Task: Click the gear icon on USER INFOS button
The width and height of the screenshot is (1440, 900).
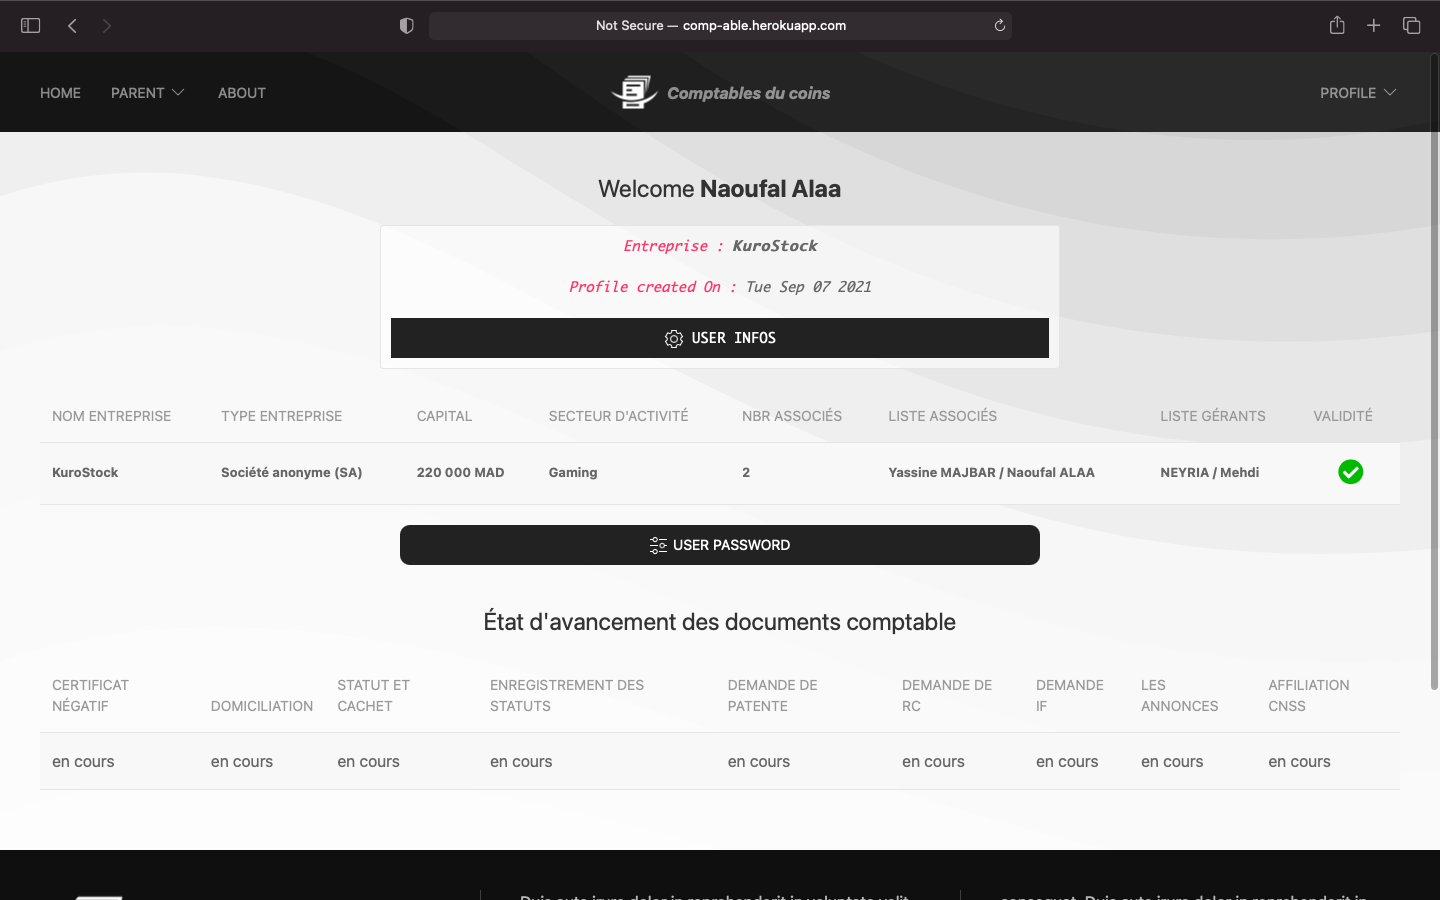Action: [x=674, y=338]
